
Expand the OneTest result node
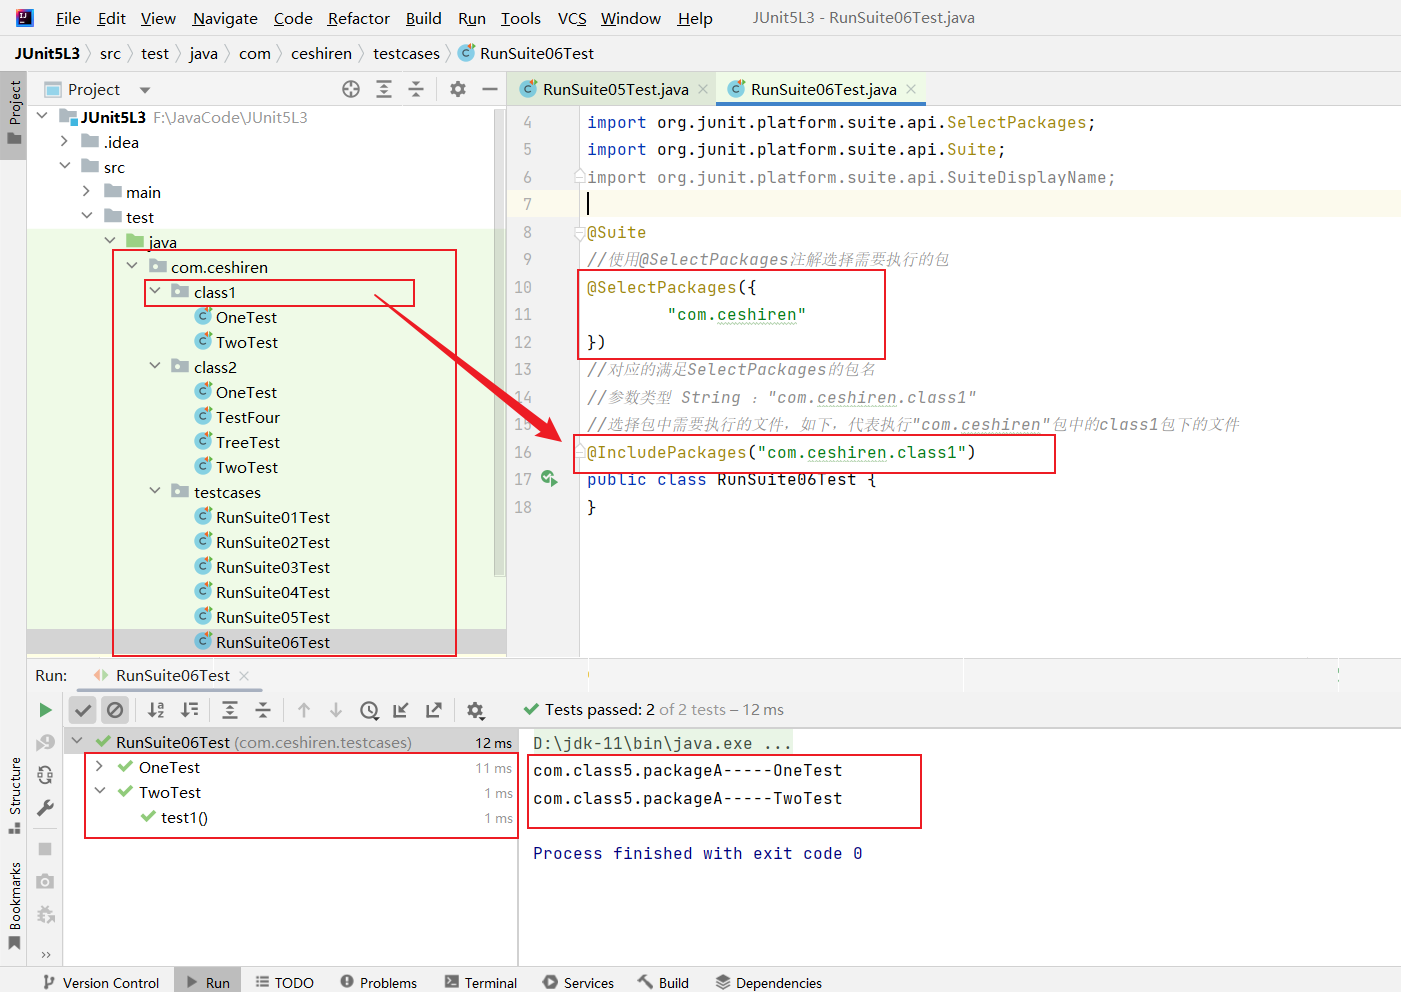pos(100,767)
